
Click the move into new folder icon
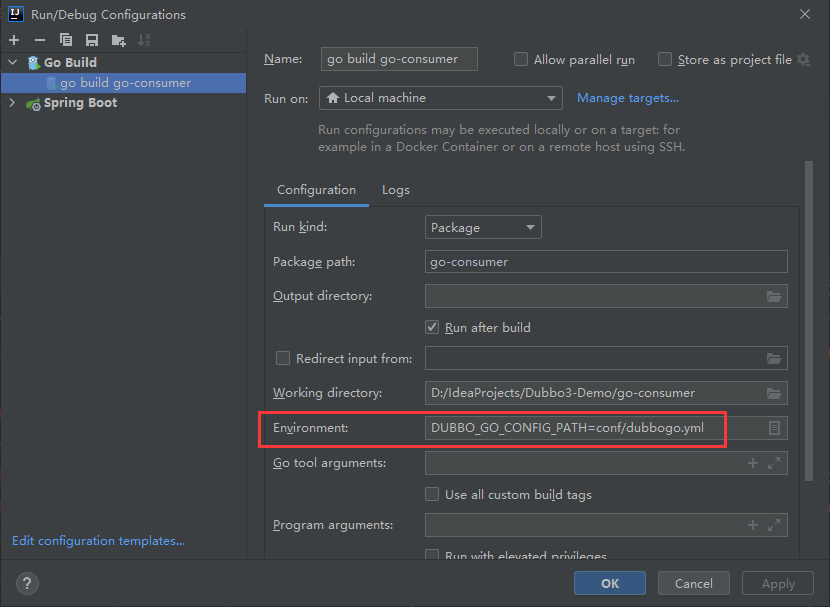coord(119,40)
